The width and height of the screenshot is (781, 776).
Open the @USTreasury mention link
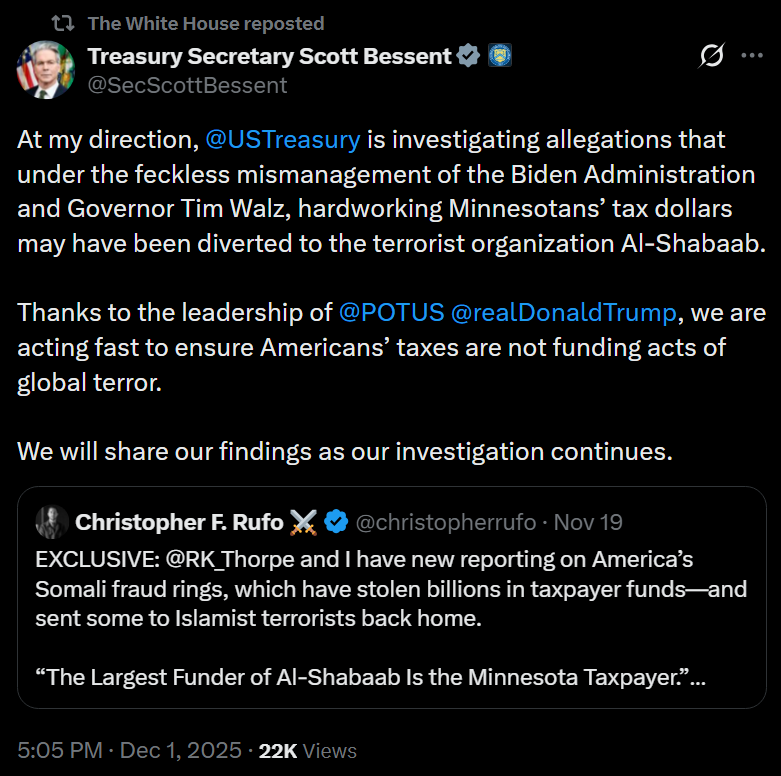click(x=282, y=139)
